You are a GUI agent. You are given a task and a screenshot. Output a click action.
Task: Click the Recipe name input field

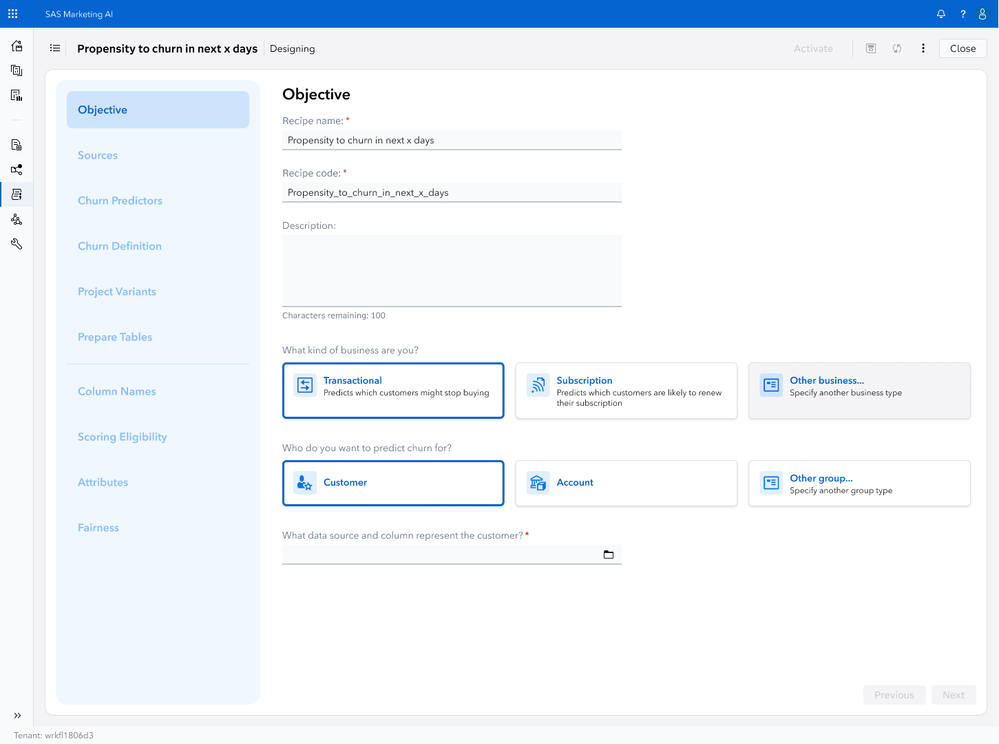click(452, 141)
